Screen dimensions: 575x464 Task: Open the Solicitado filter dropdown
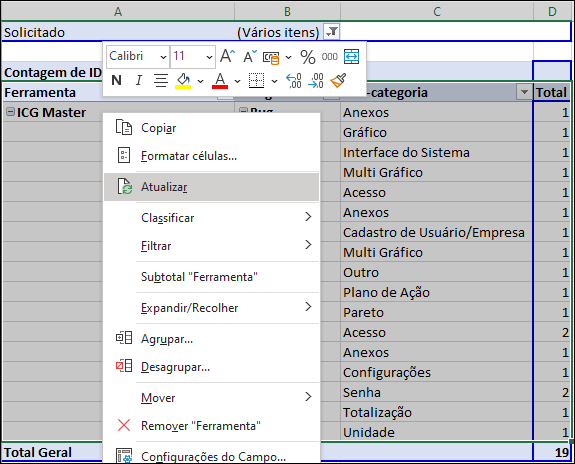coord(332,32)
